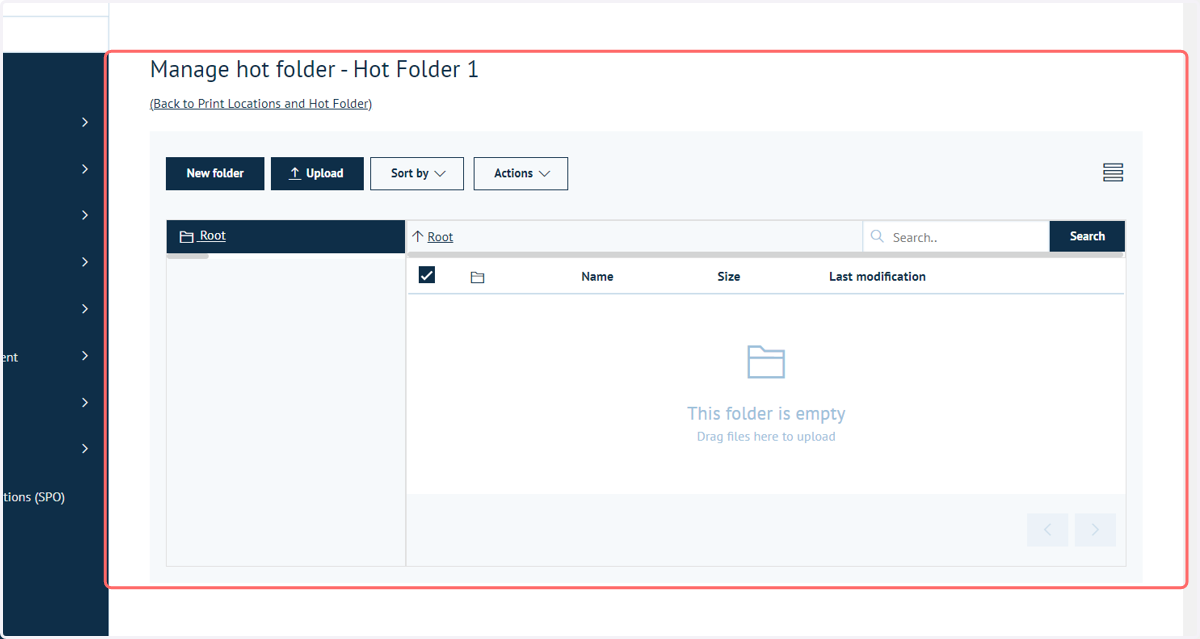The width and height of the screenshot is (1200, 639).
Task: Click the magnifier icon in search box
Action: (x=878, y=237)
